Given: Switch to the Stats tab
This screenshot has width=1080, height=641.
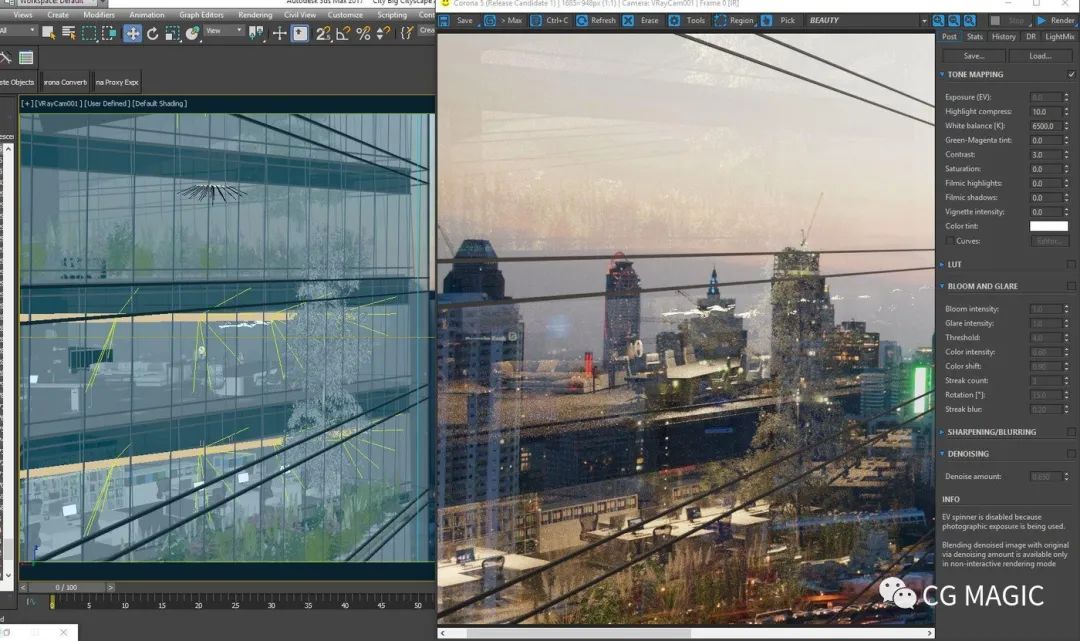Looking at the screenshot, I should click(975, 36).
